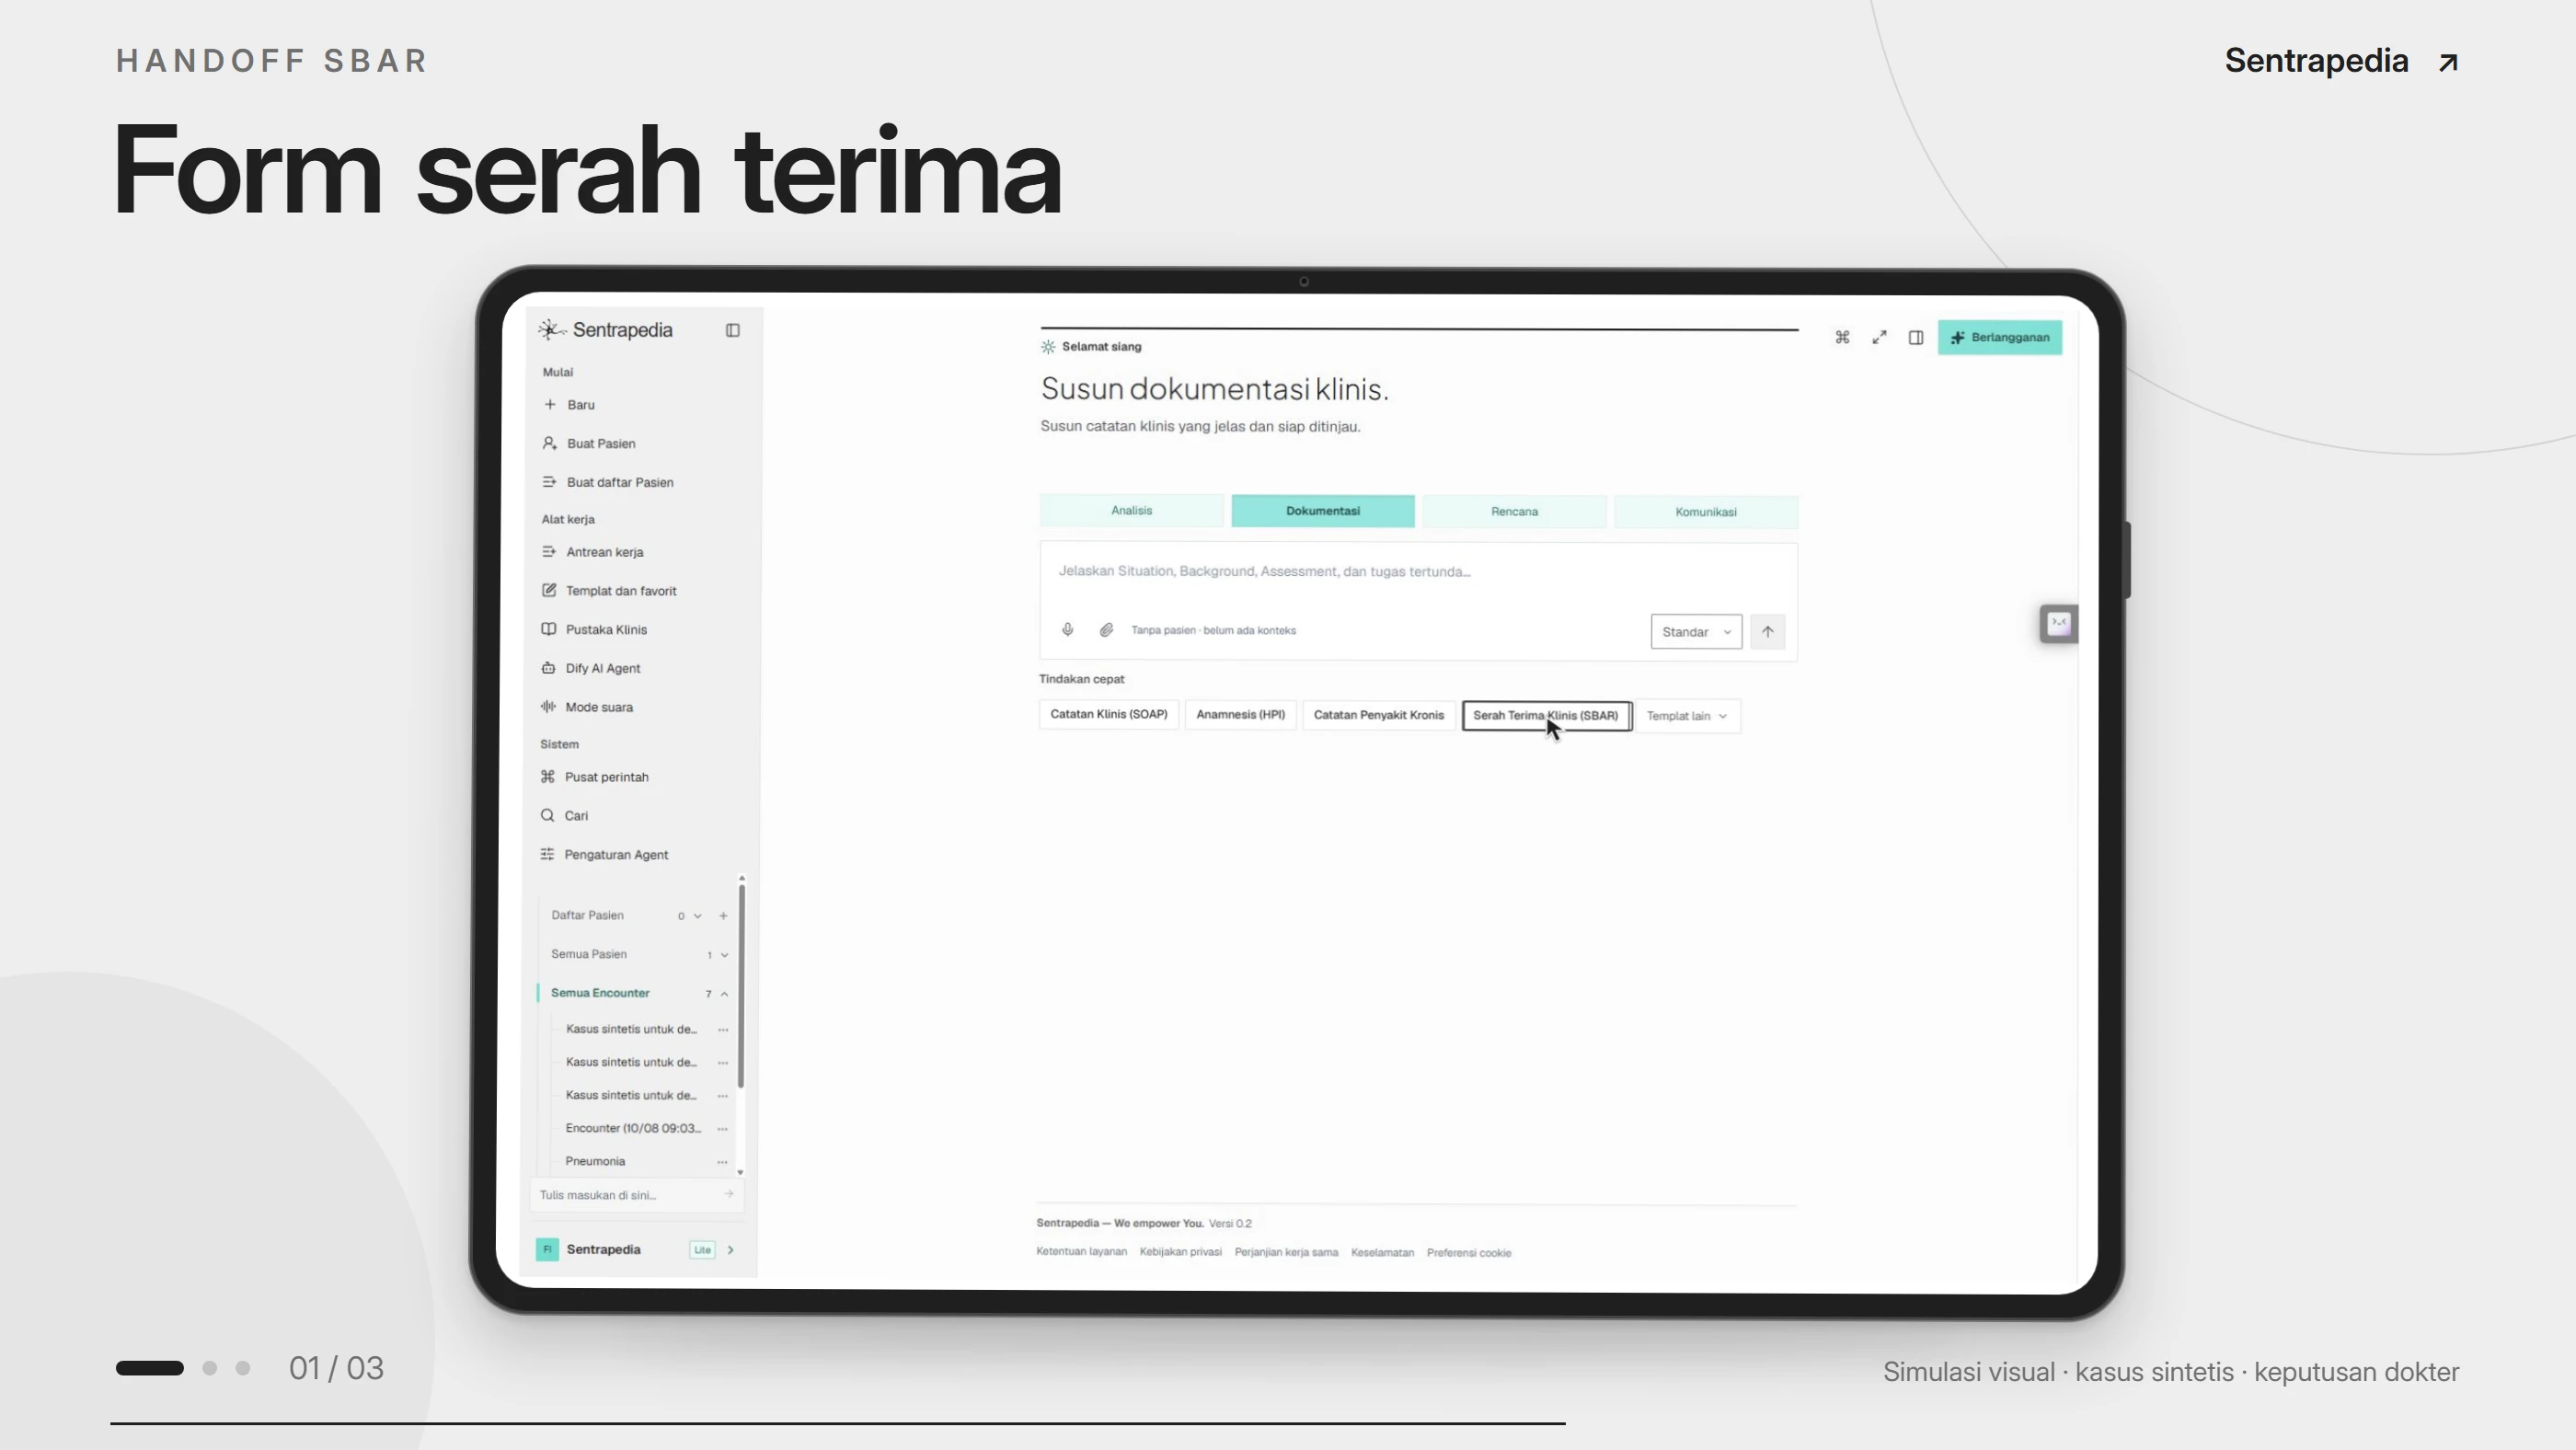Viewport: 2576px width, 1450px height.
Task: Open more options for the Pneumonia encounter
Action: pos(722,1162)
